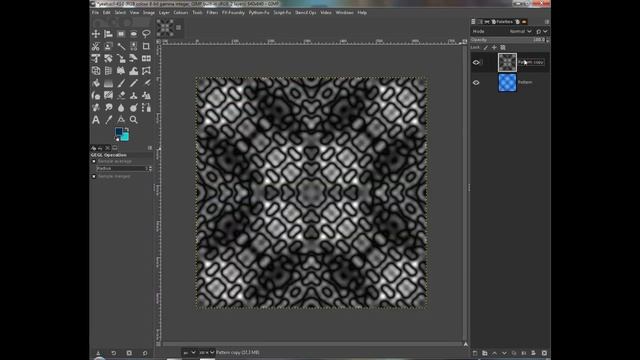Select the Text tool
640x360 pixels.
click(96, 120)
